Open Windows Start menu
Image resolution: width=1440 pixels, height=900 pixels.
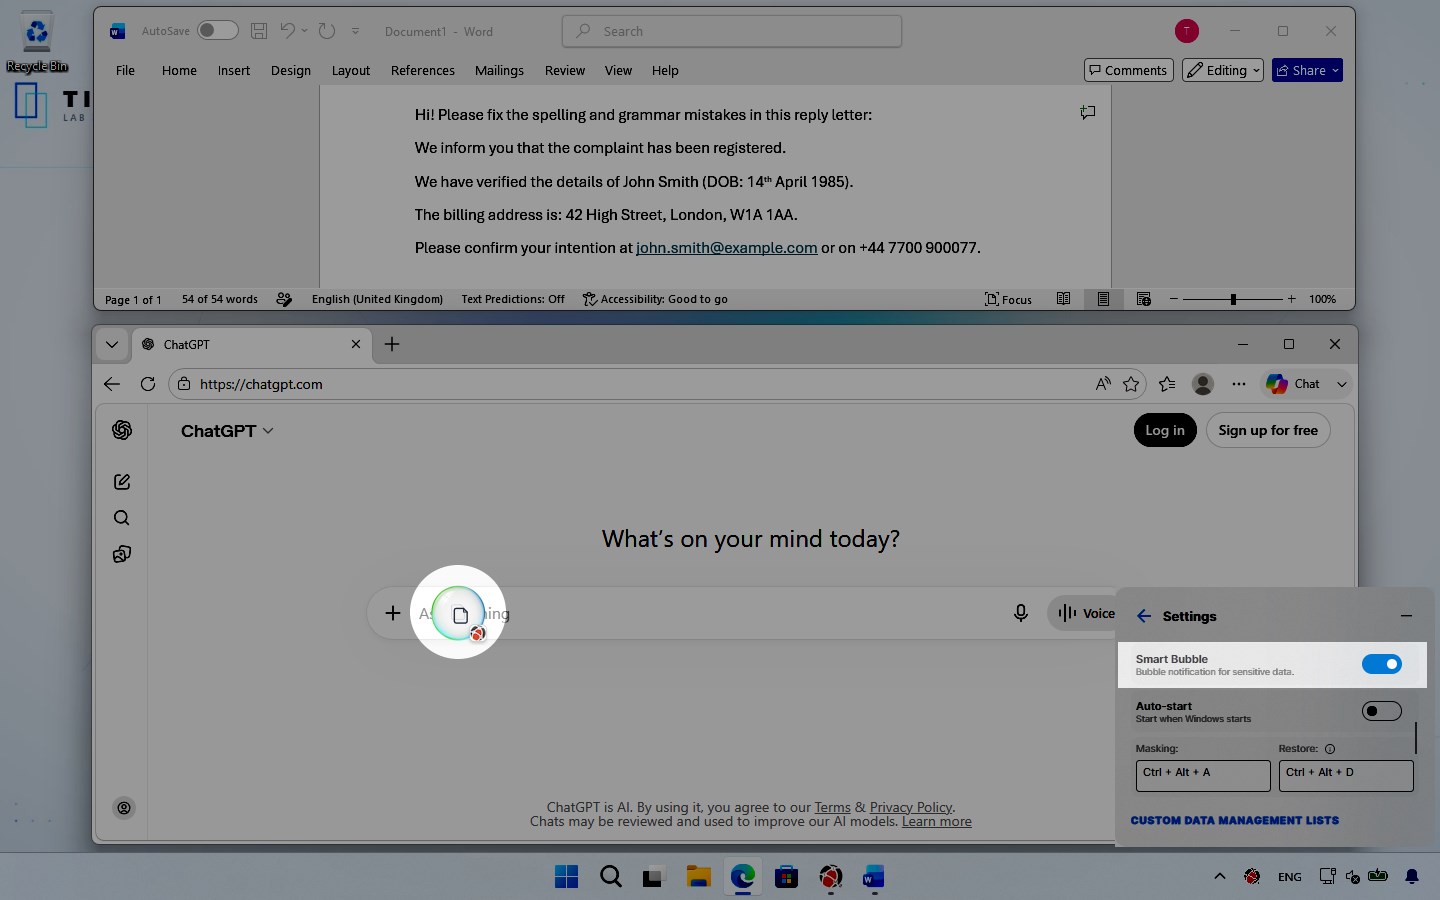[x=566, y=877]
